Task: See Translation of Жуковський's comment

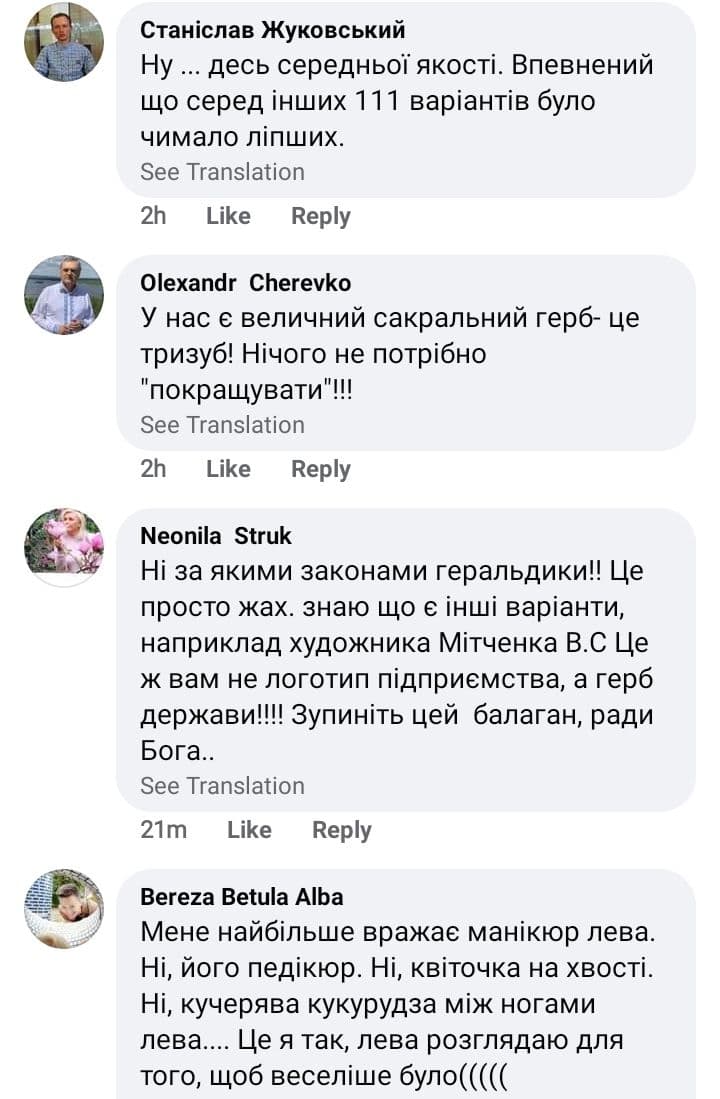Action: click(x=222, y=172)
